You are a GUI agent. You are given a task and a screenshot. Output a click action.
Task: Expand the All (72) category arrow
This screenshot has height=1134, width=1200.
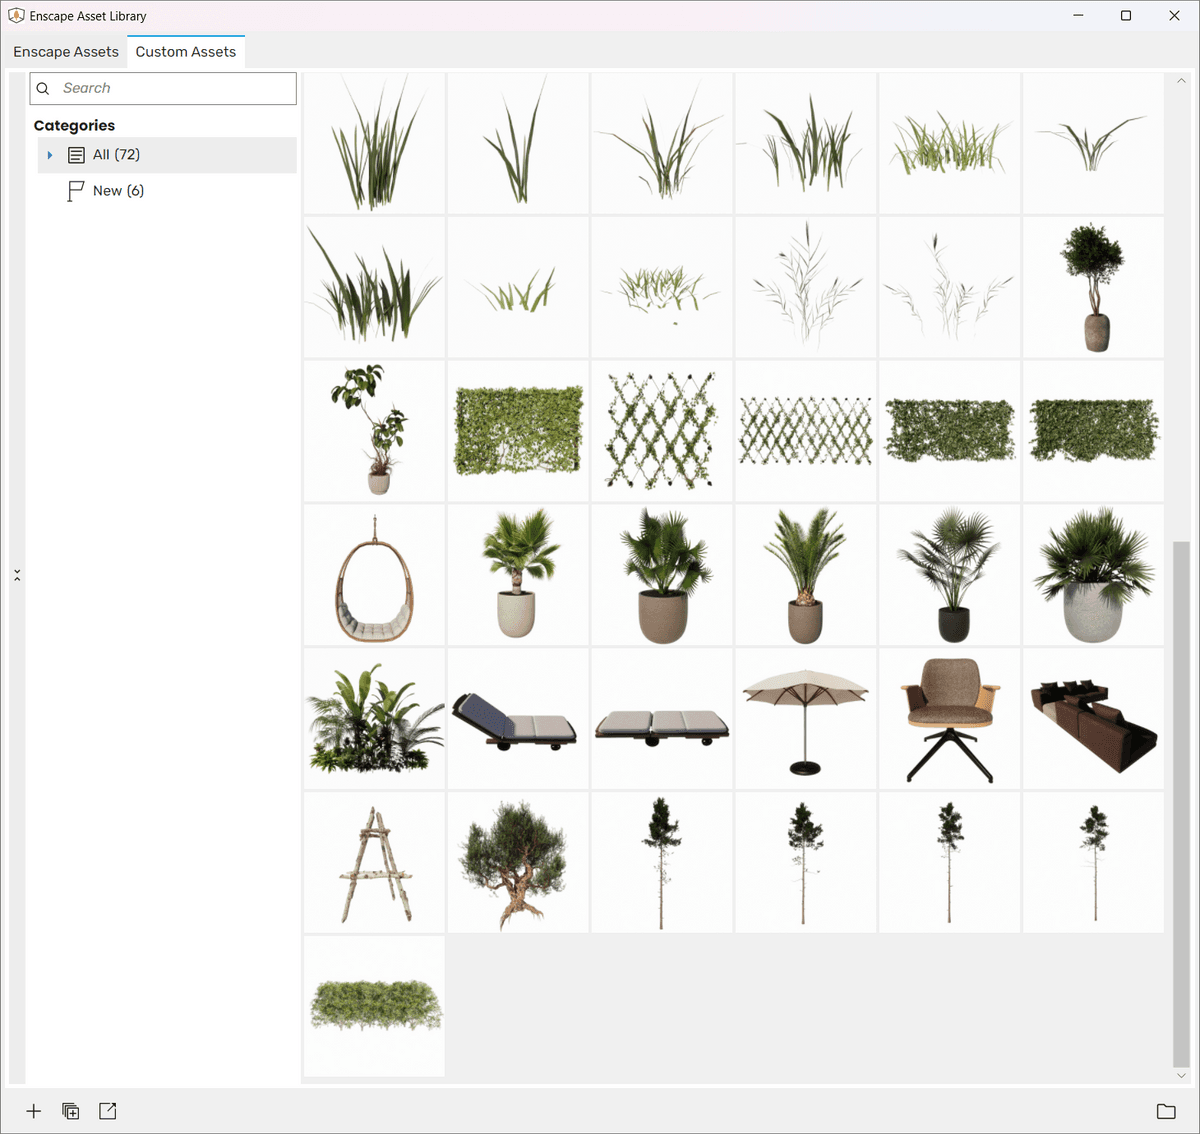point(50,155)
